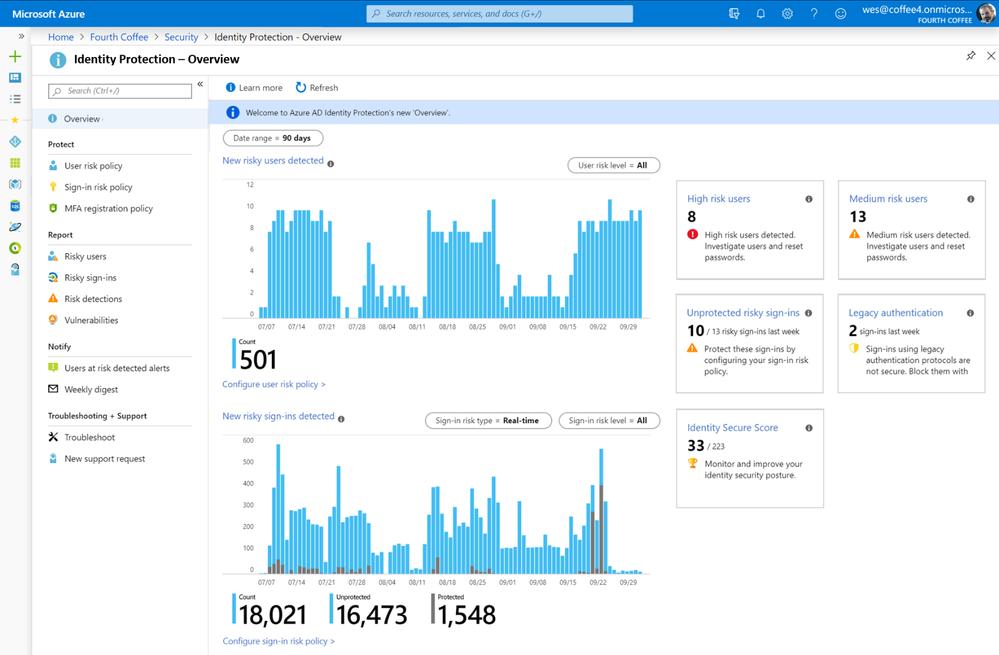Click the Refresh button
The image size is (999, 655).
tap(317, 87)
